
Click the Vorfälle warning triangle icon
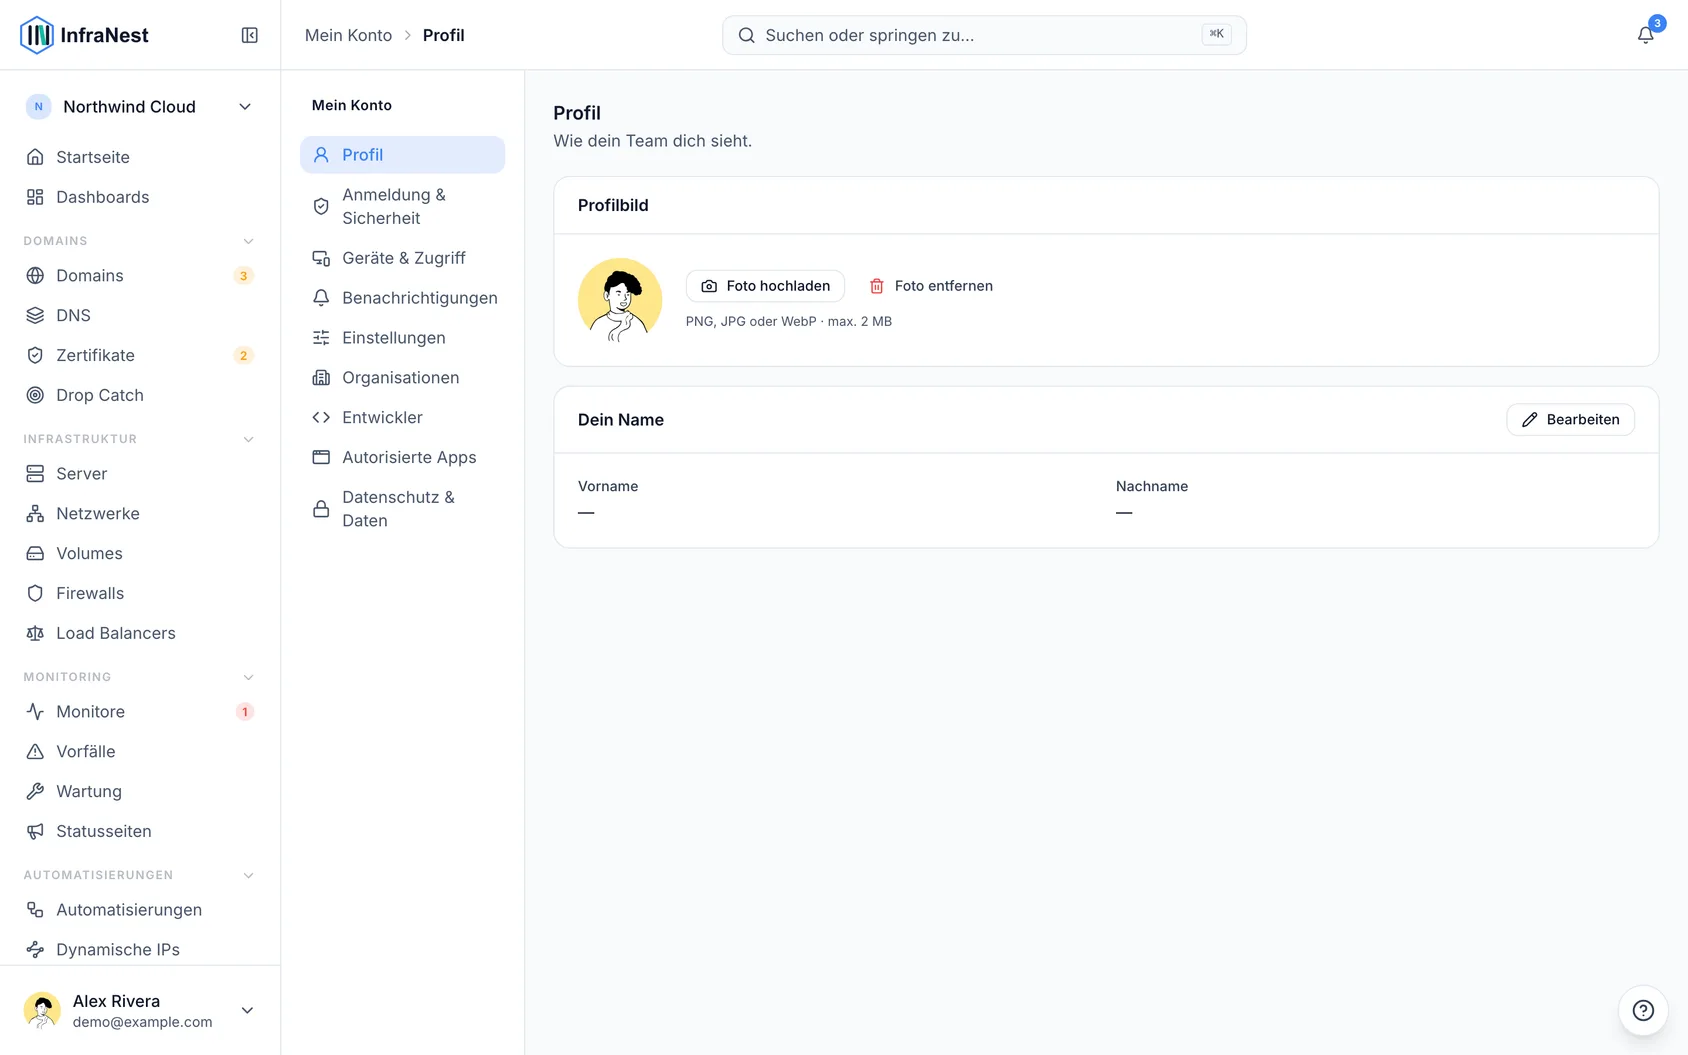pyautogui.click(x=35, y=751)
